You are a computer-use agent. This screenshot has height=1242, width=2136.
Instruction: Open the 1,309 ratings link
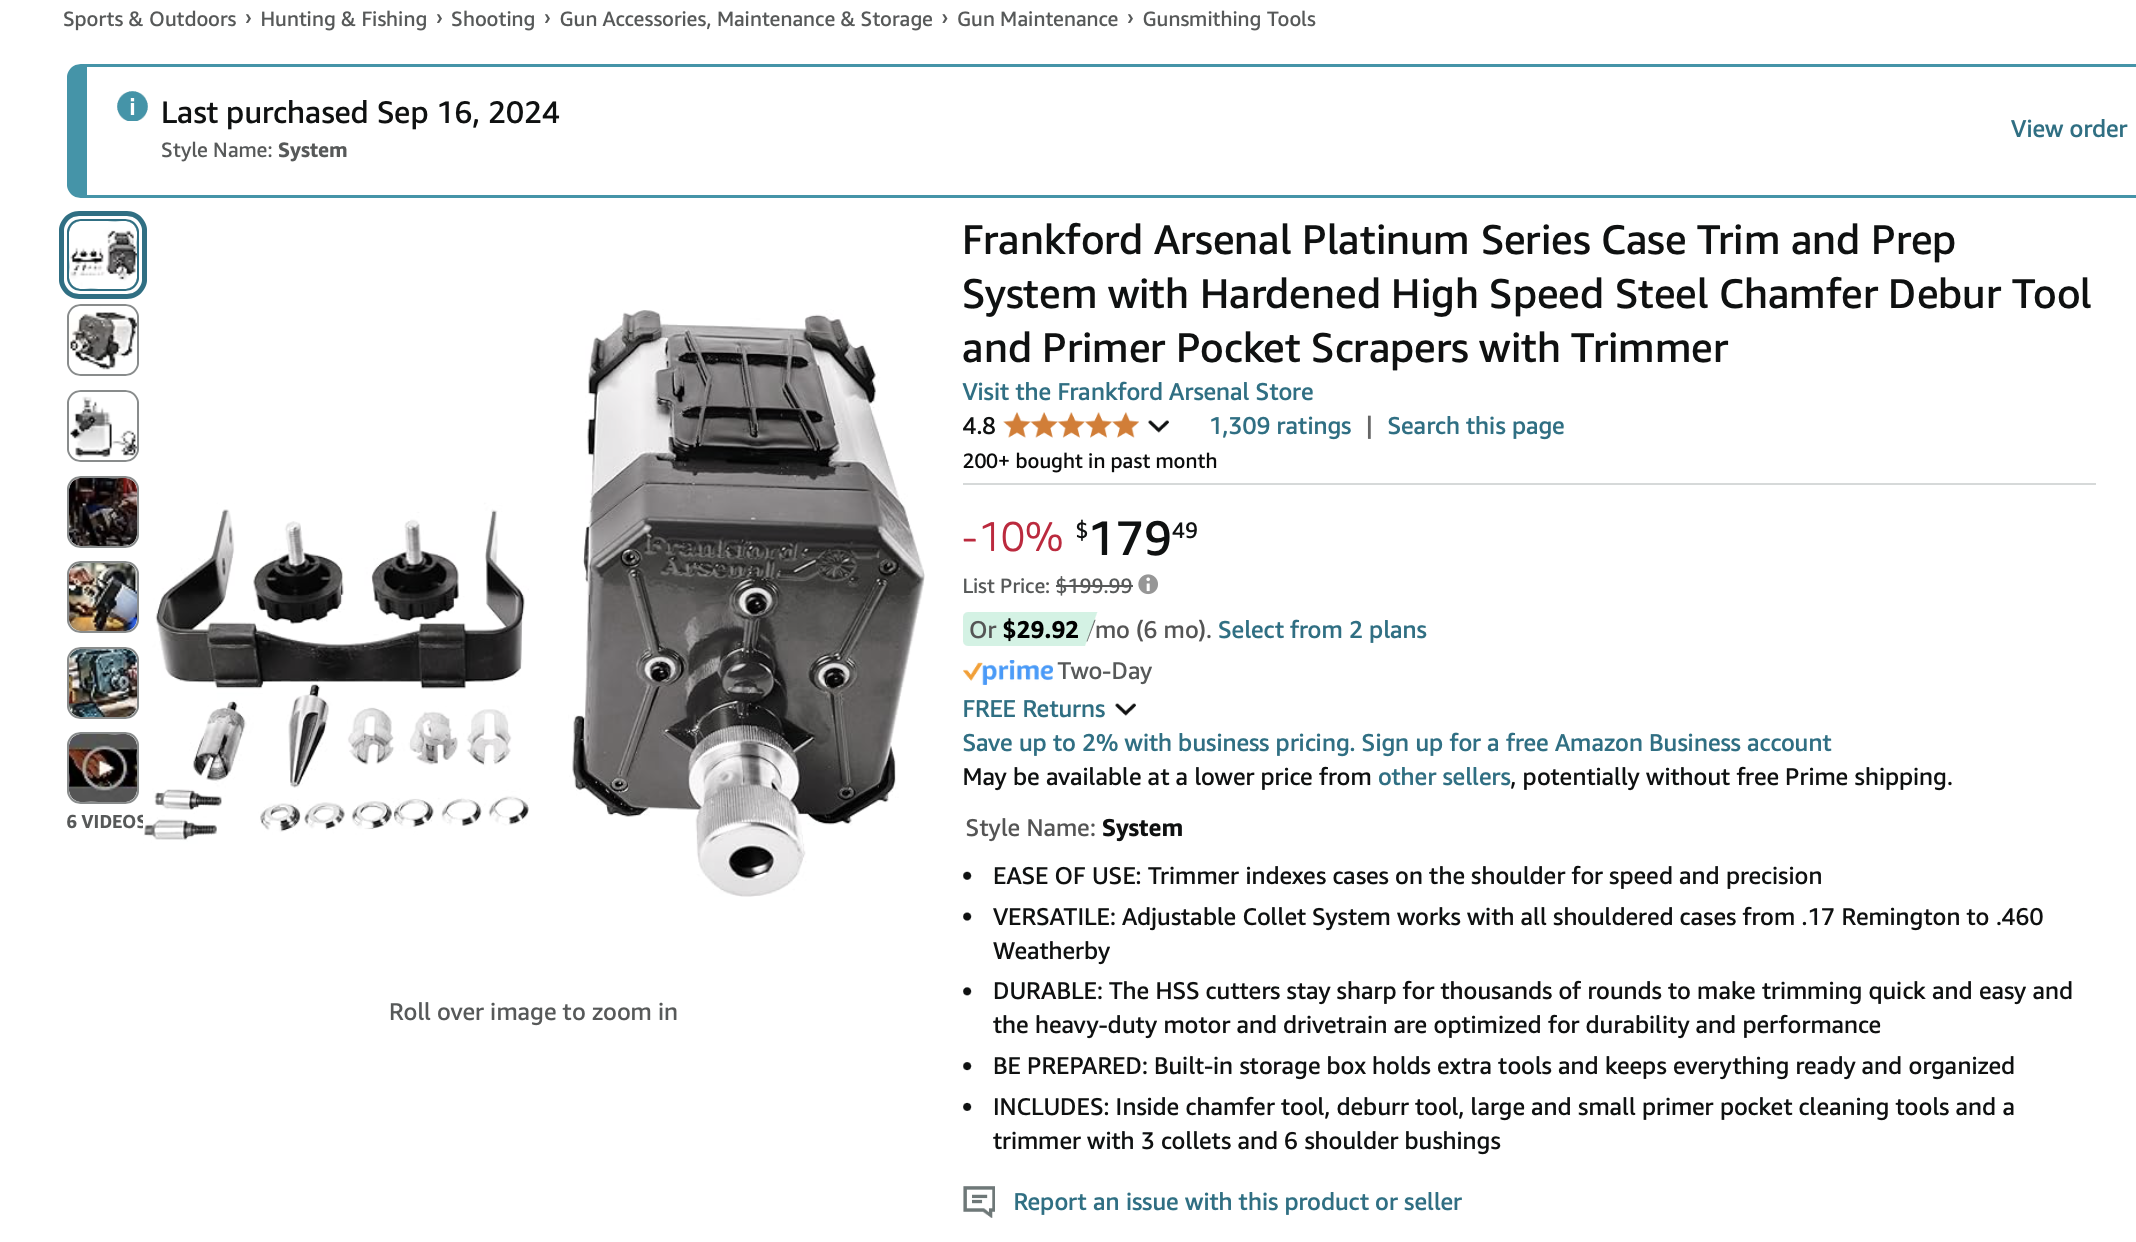point(1279,426)
